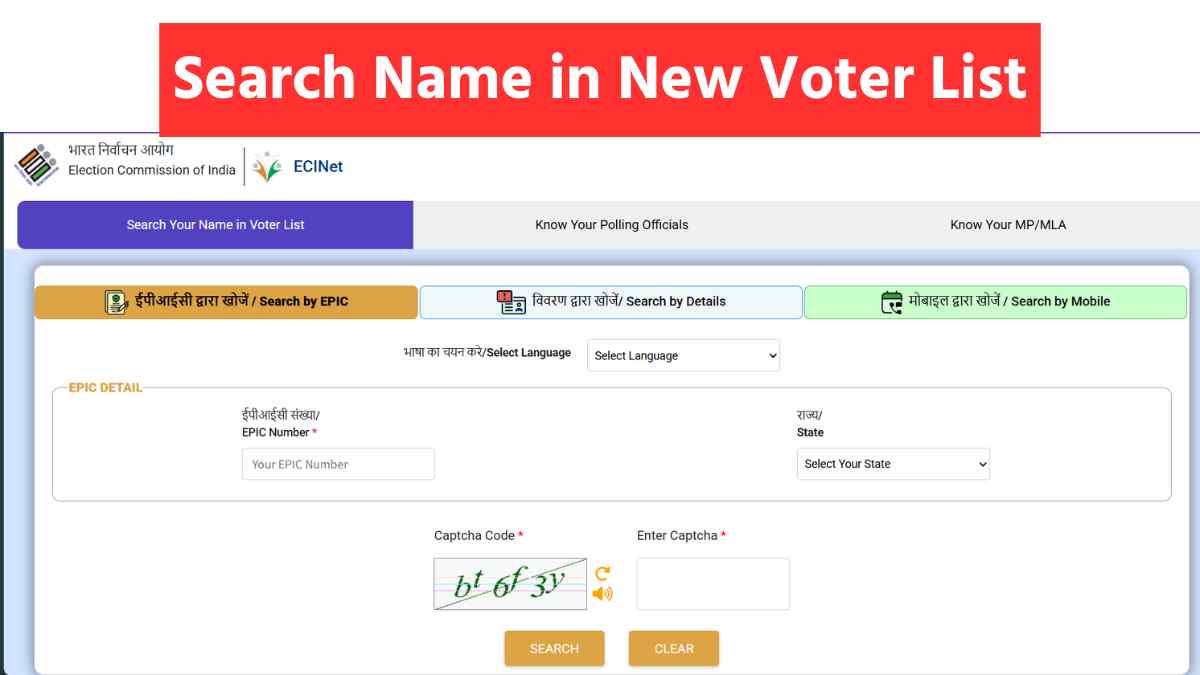Click inside the Your EPIC Number field
The width and height of the screenshot is (1200, 675).
[338, 464]
